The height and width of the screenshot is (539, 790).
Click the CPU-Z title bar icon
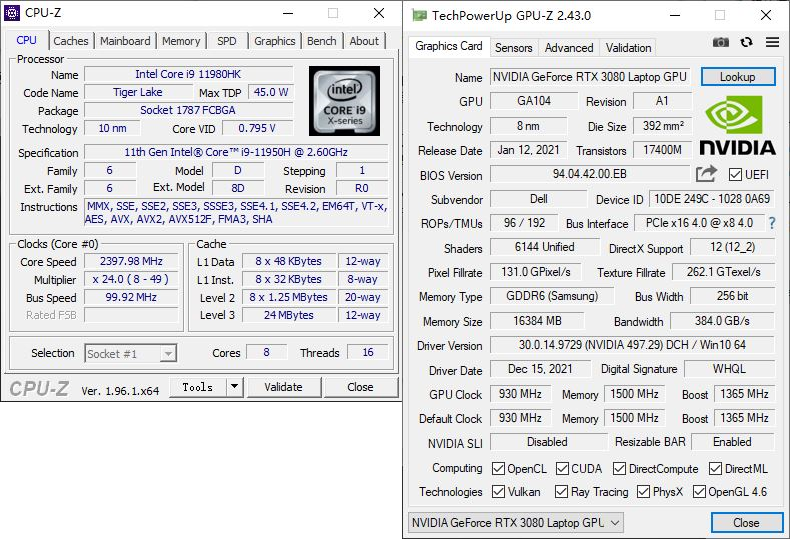point(12,13)
